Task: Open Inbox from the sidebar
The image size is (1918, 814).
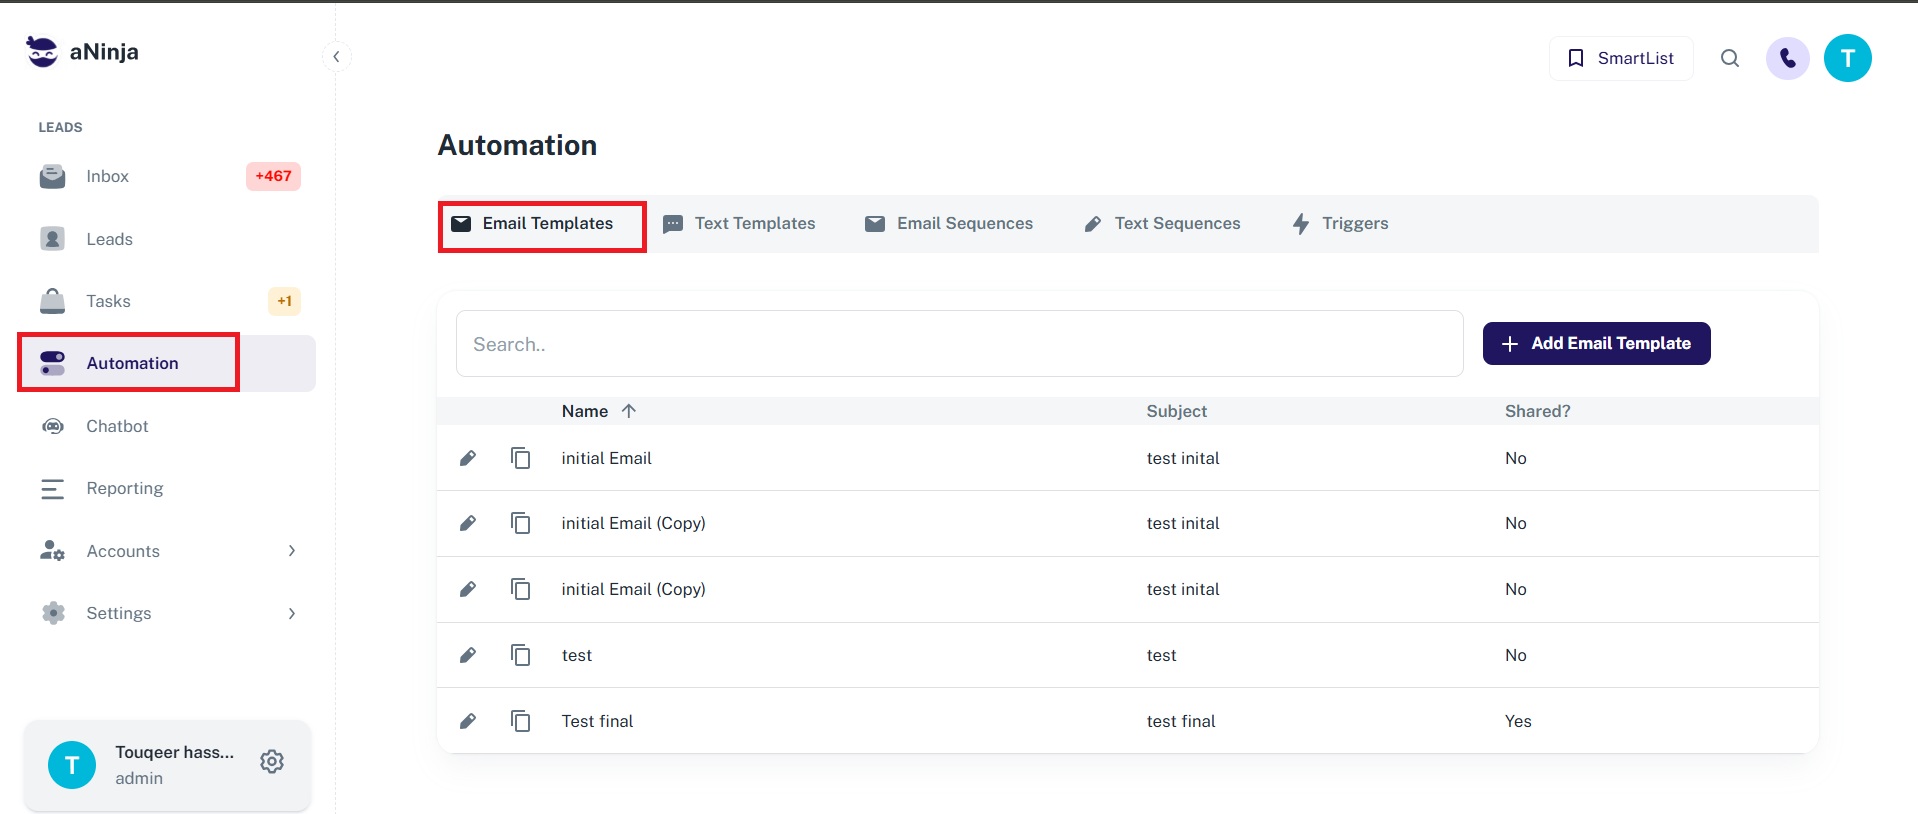Action: tap(108, 176)
